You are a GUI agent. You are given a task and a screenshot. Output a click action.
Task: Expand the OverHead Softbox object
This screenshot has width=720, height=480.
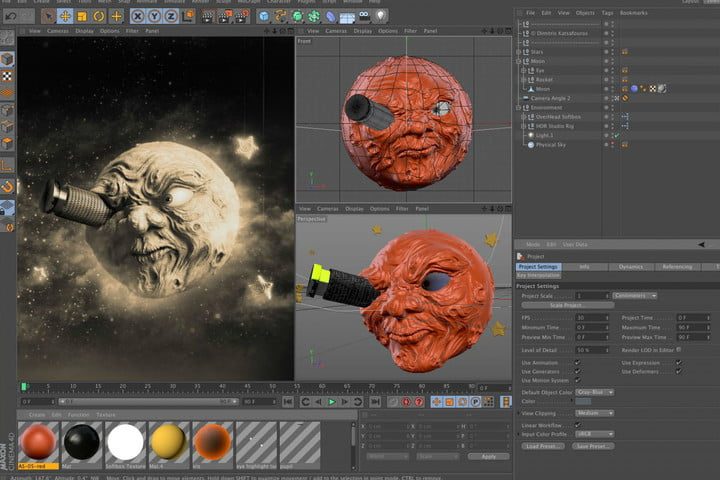[x=523, y=117]
